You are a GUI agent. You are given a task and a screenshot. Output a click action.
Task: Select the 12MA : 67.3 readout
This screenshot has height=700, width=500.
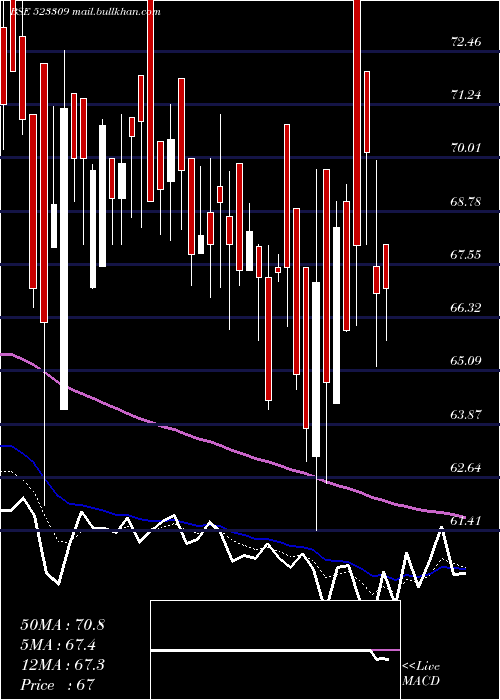[x=62, y=665]
